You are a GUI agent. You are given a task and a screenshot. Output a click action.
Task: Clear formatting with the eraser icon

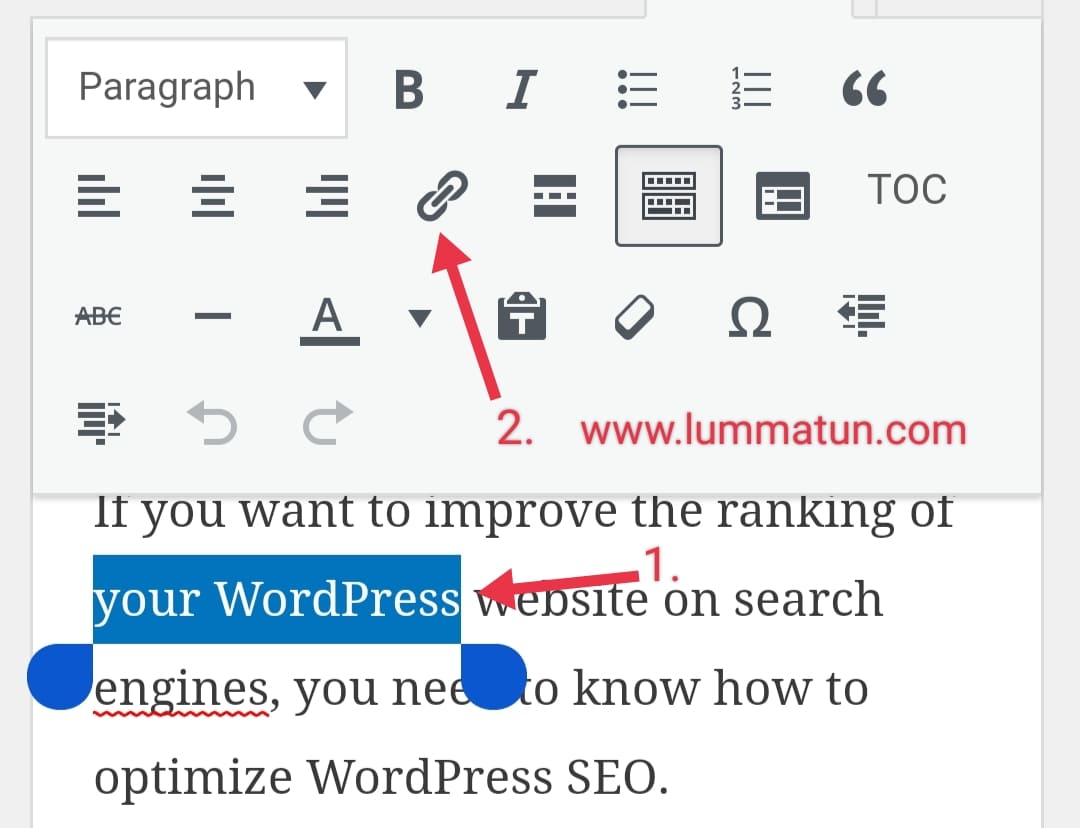[635, 317]
